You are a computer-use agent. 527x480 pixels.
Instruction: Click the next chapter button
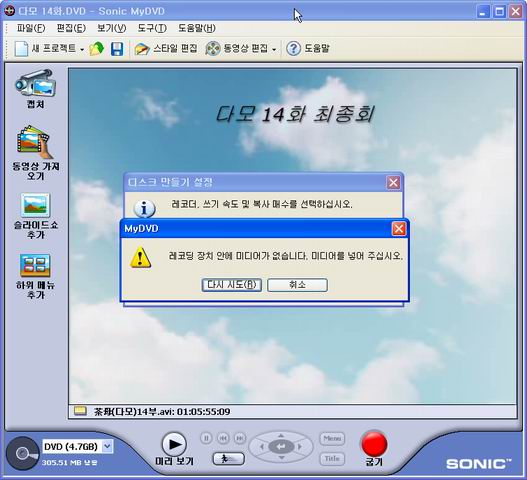[x=240, y=438]
